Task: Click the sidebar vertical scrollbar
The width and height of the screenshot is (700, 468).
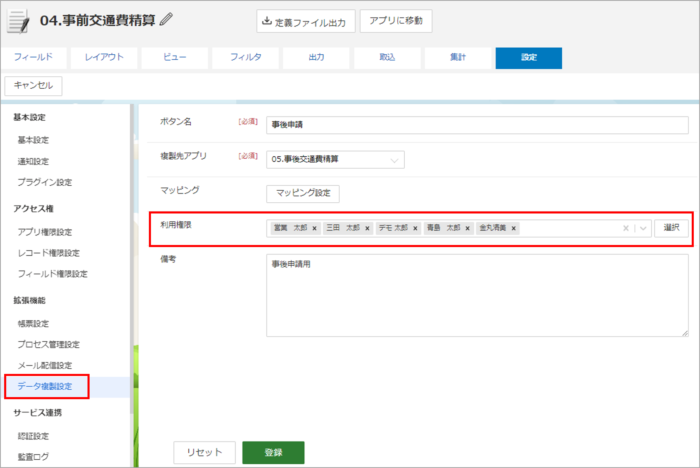Action: (132, 259)
